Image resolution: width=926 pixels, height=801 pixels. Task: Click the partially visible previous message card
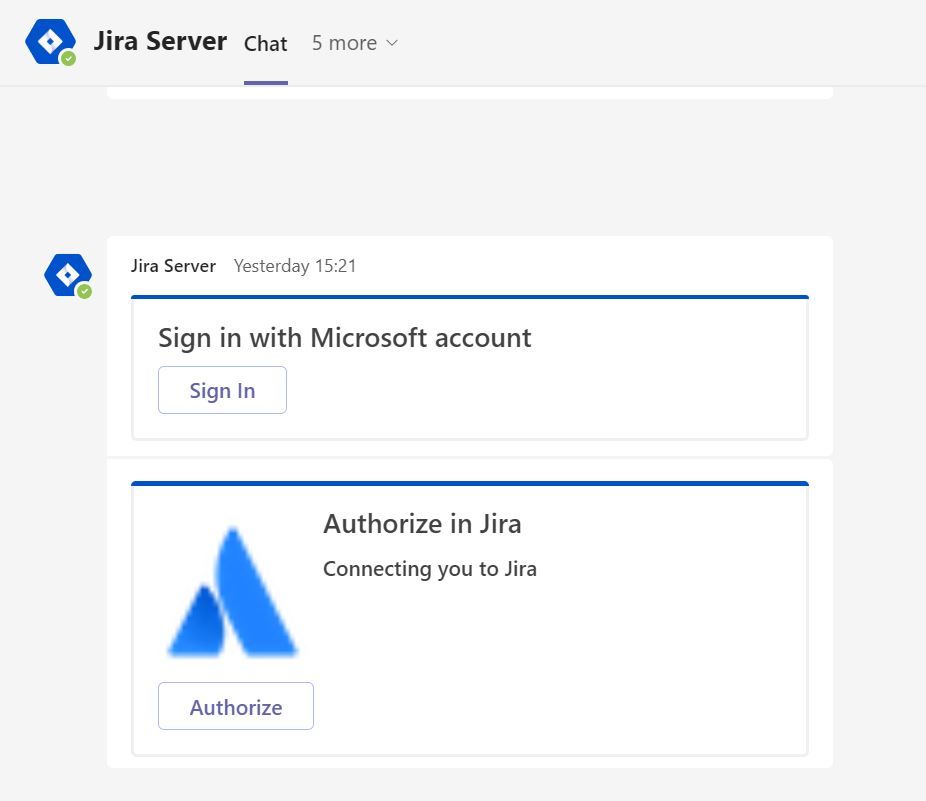click(x=470, y=93)
